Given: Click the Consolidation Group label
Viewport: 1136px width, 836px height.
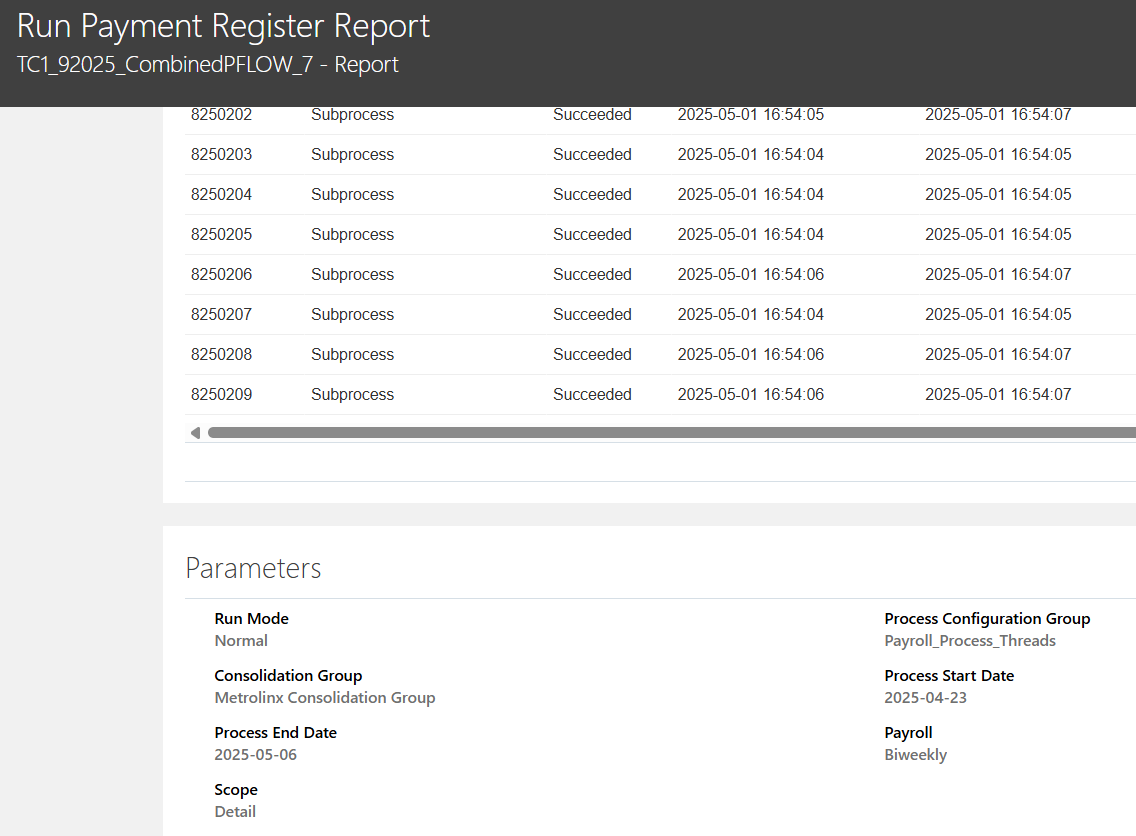Looking at the screenshot, I should pyautogui.click(x=288, y=676).
